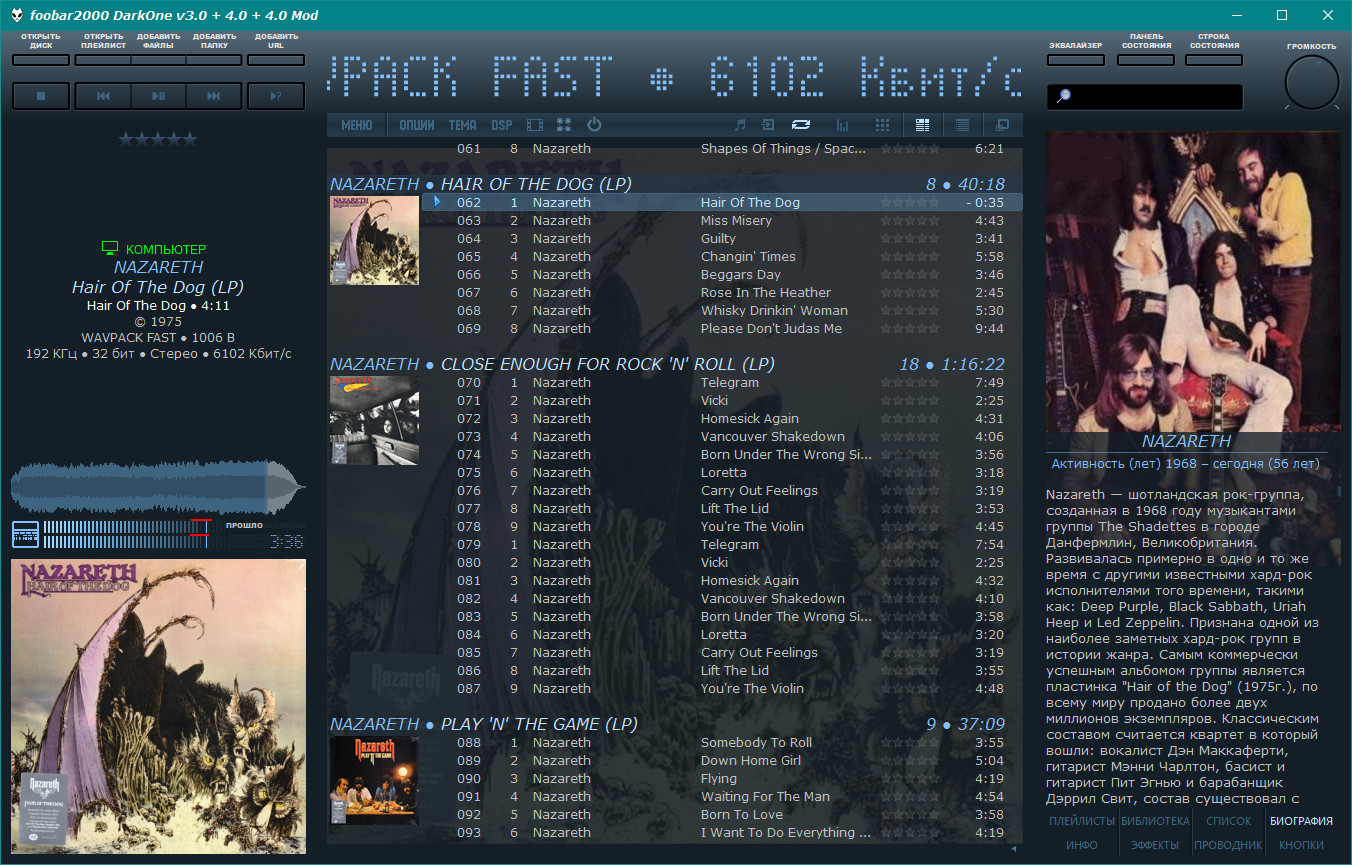Click the large Hair of the Dog cover
Image resolution: width=1352 pixels, height=865 pixels.
point(158,706)
